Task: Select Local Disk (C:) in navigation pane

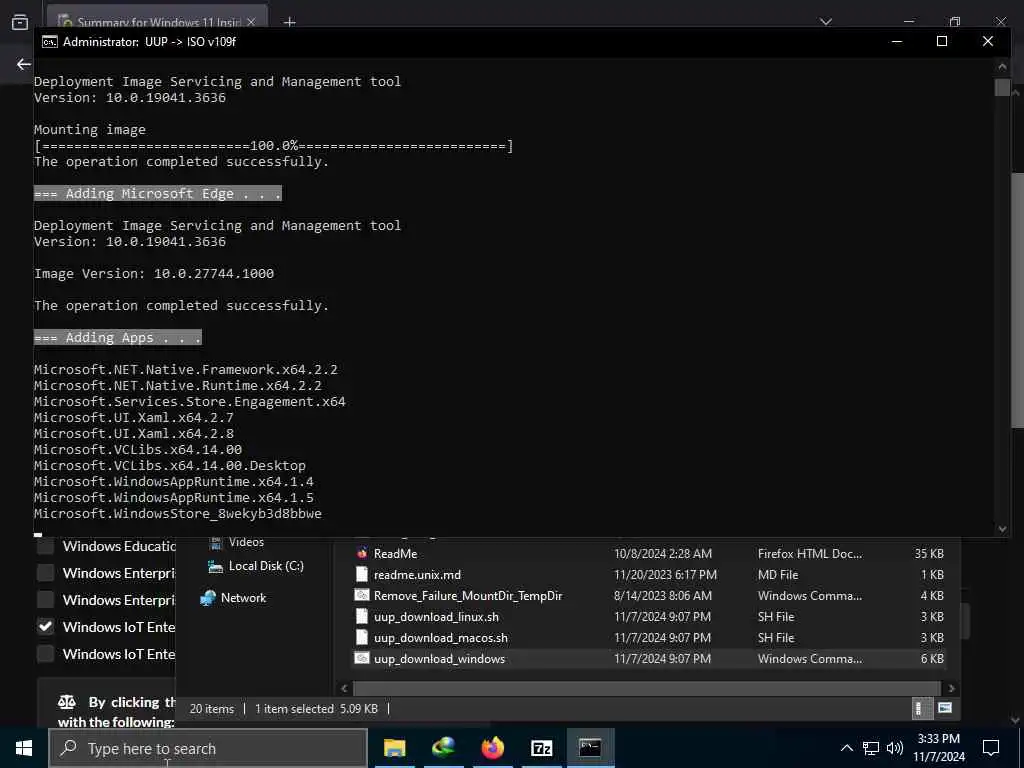Action: [266, 566]
